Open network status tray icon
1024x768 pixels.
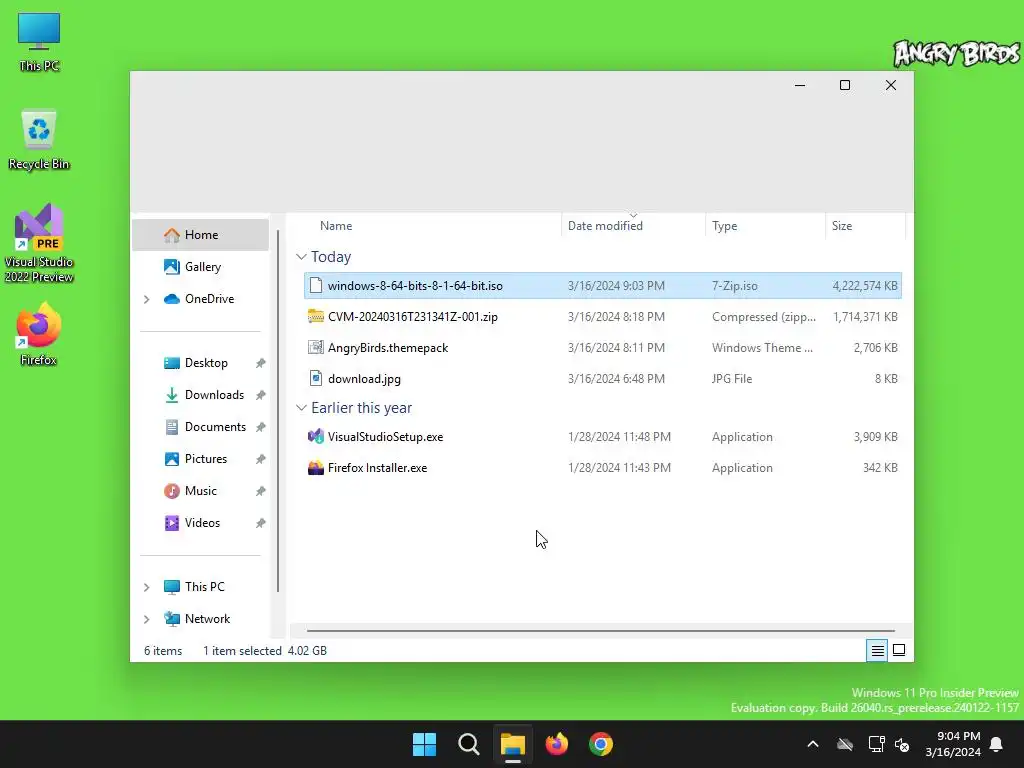[876, 744]
